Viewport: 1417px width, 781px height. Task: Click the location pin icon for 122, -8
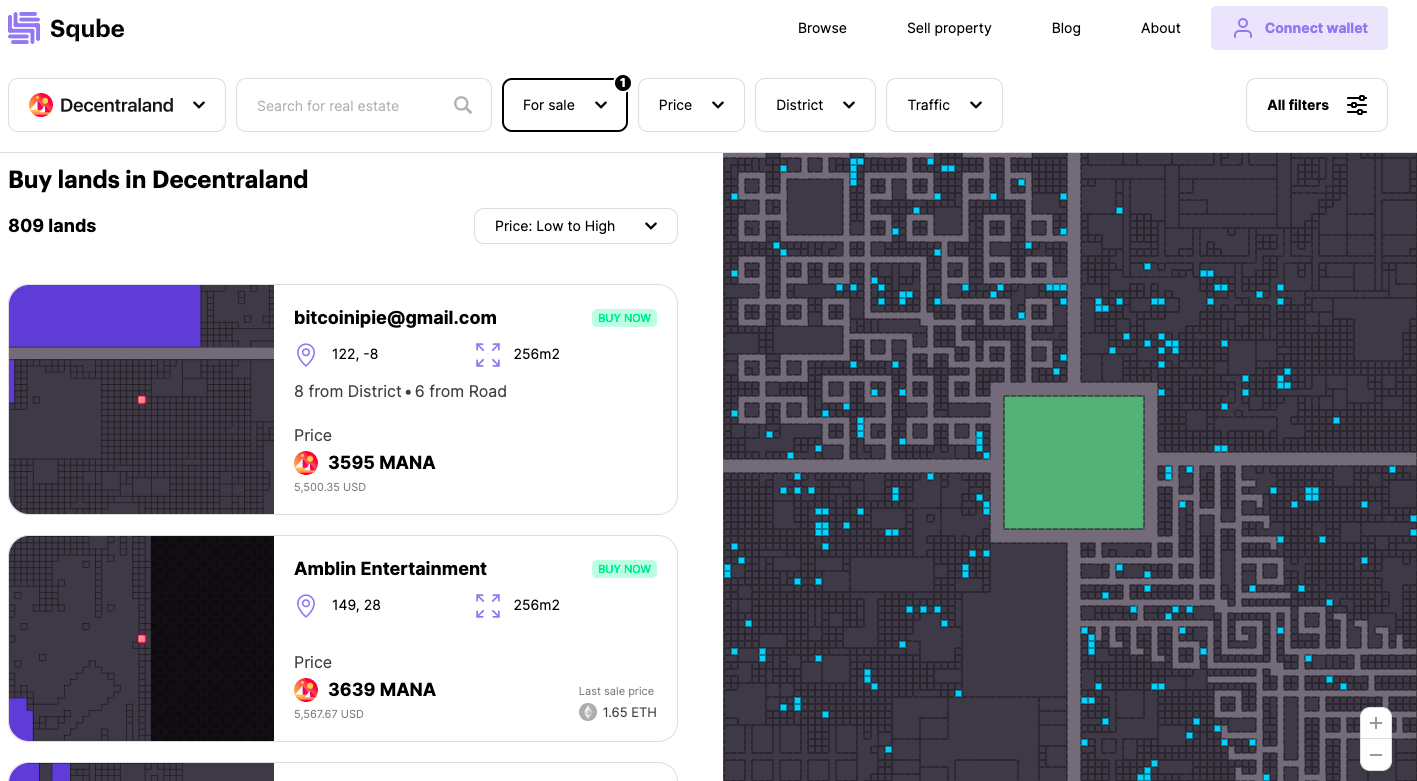pos(306,354)
